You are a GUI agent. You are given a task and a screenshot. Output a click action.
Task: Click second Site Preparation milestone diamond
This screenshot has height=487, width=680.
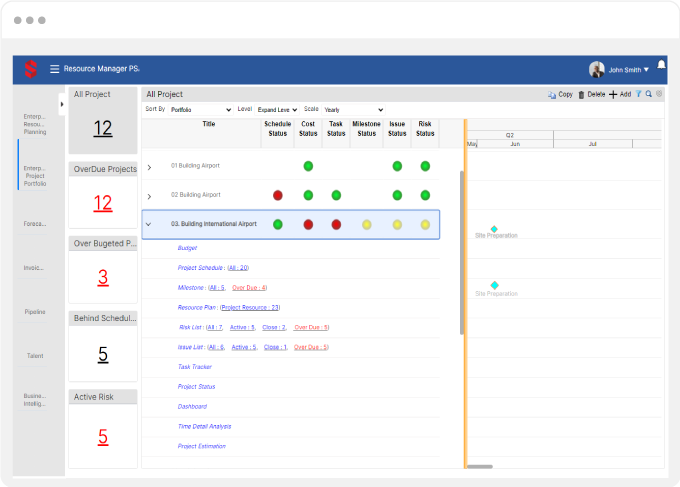(494, 285)
